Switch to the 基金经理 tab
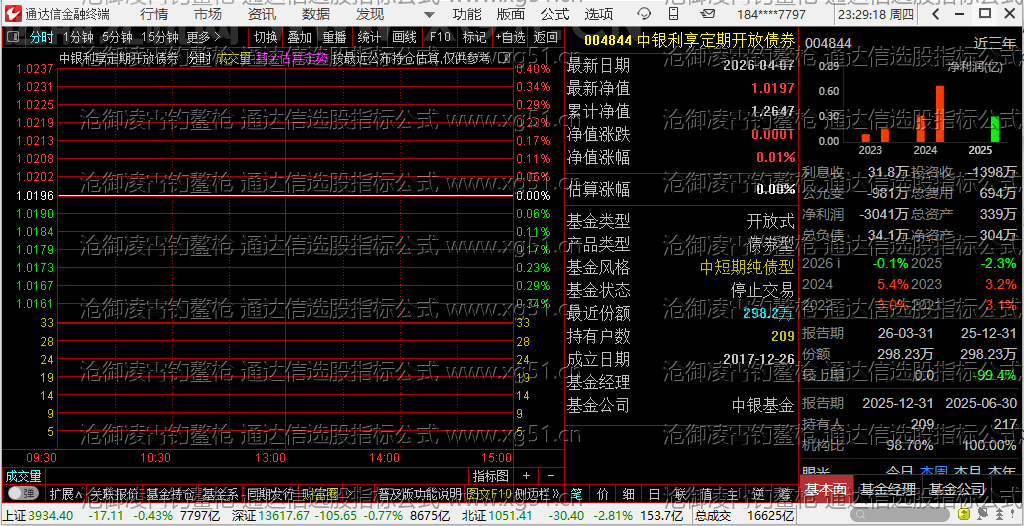 [x=888, y=489]
